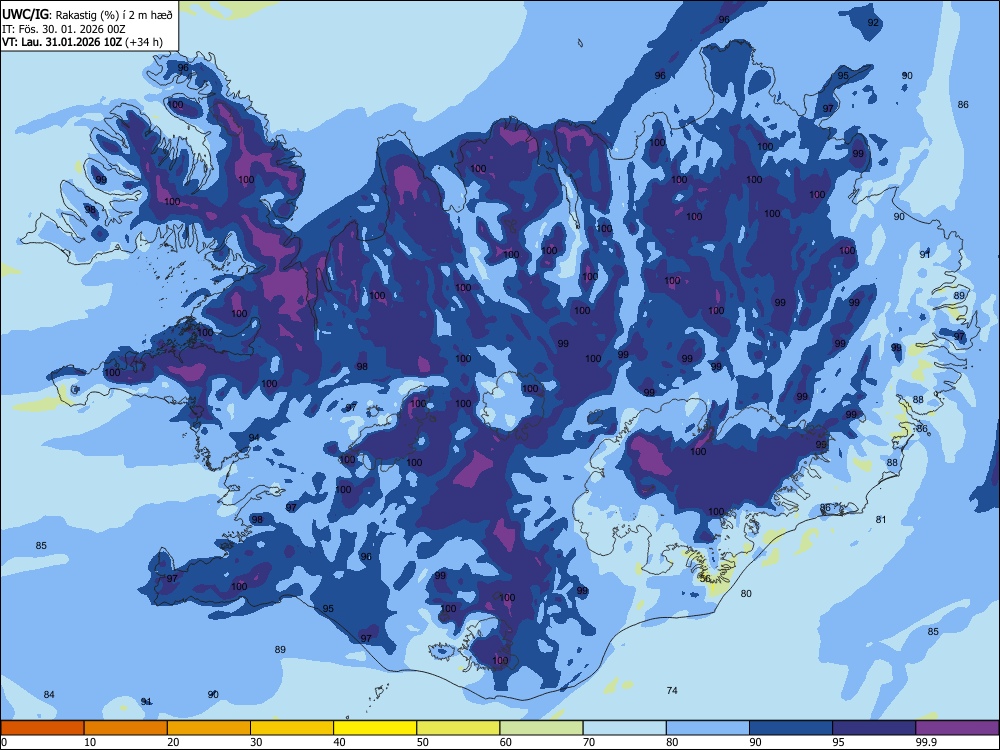
Task: Click the legend tick label '30'
Action: [x=256, y=742]
